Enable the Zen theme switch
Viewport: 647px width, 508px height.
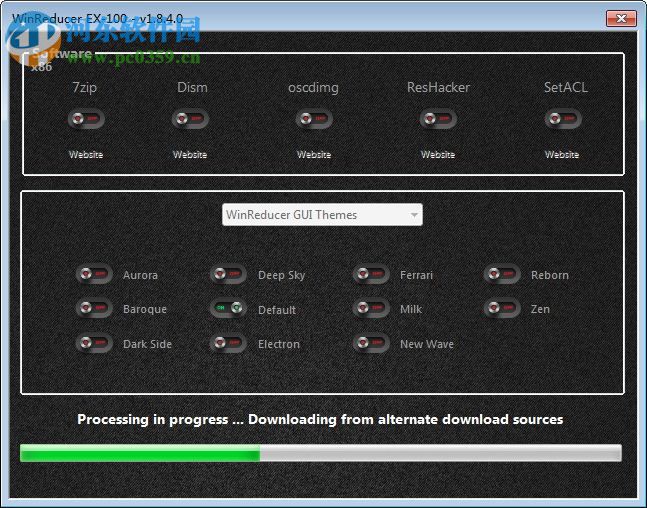502,308
